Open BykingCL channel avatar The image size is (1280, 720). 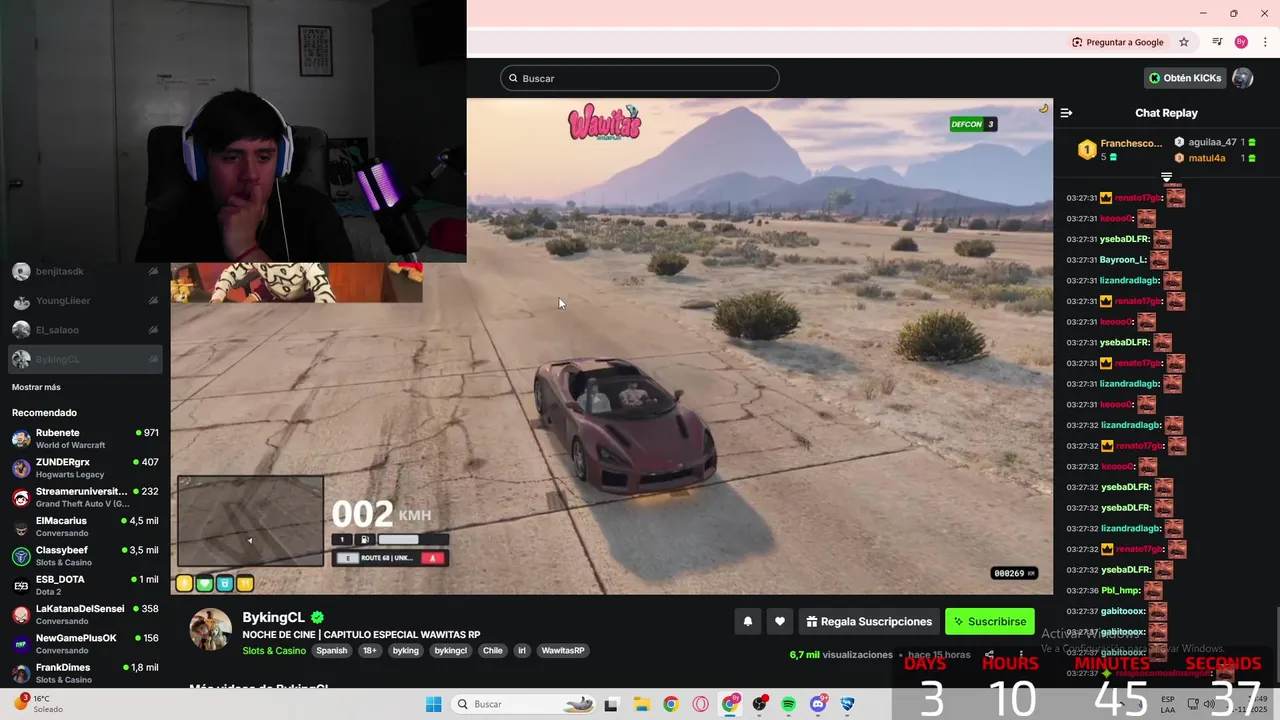(211, 629)
